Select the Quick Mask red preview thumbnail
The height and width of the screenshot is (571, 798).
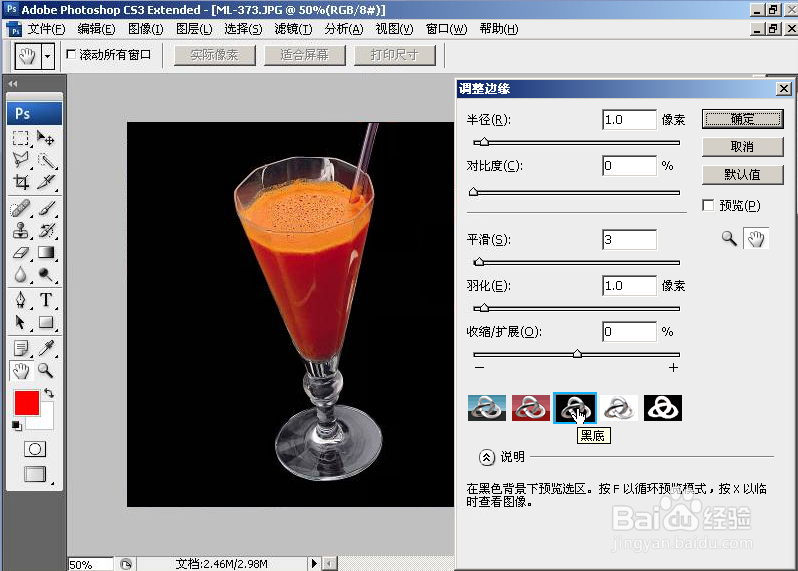(531, 408)
